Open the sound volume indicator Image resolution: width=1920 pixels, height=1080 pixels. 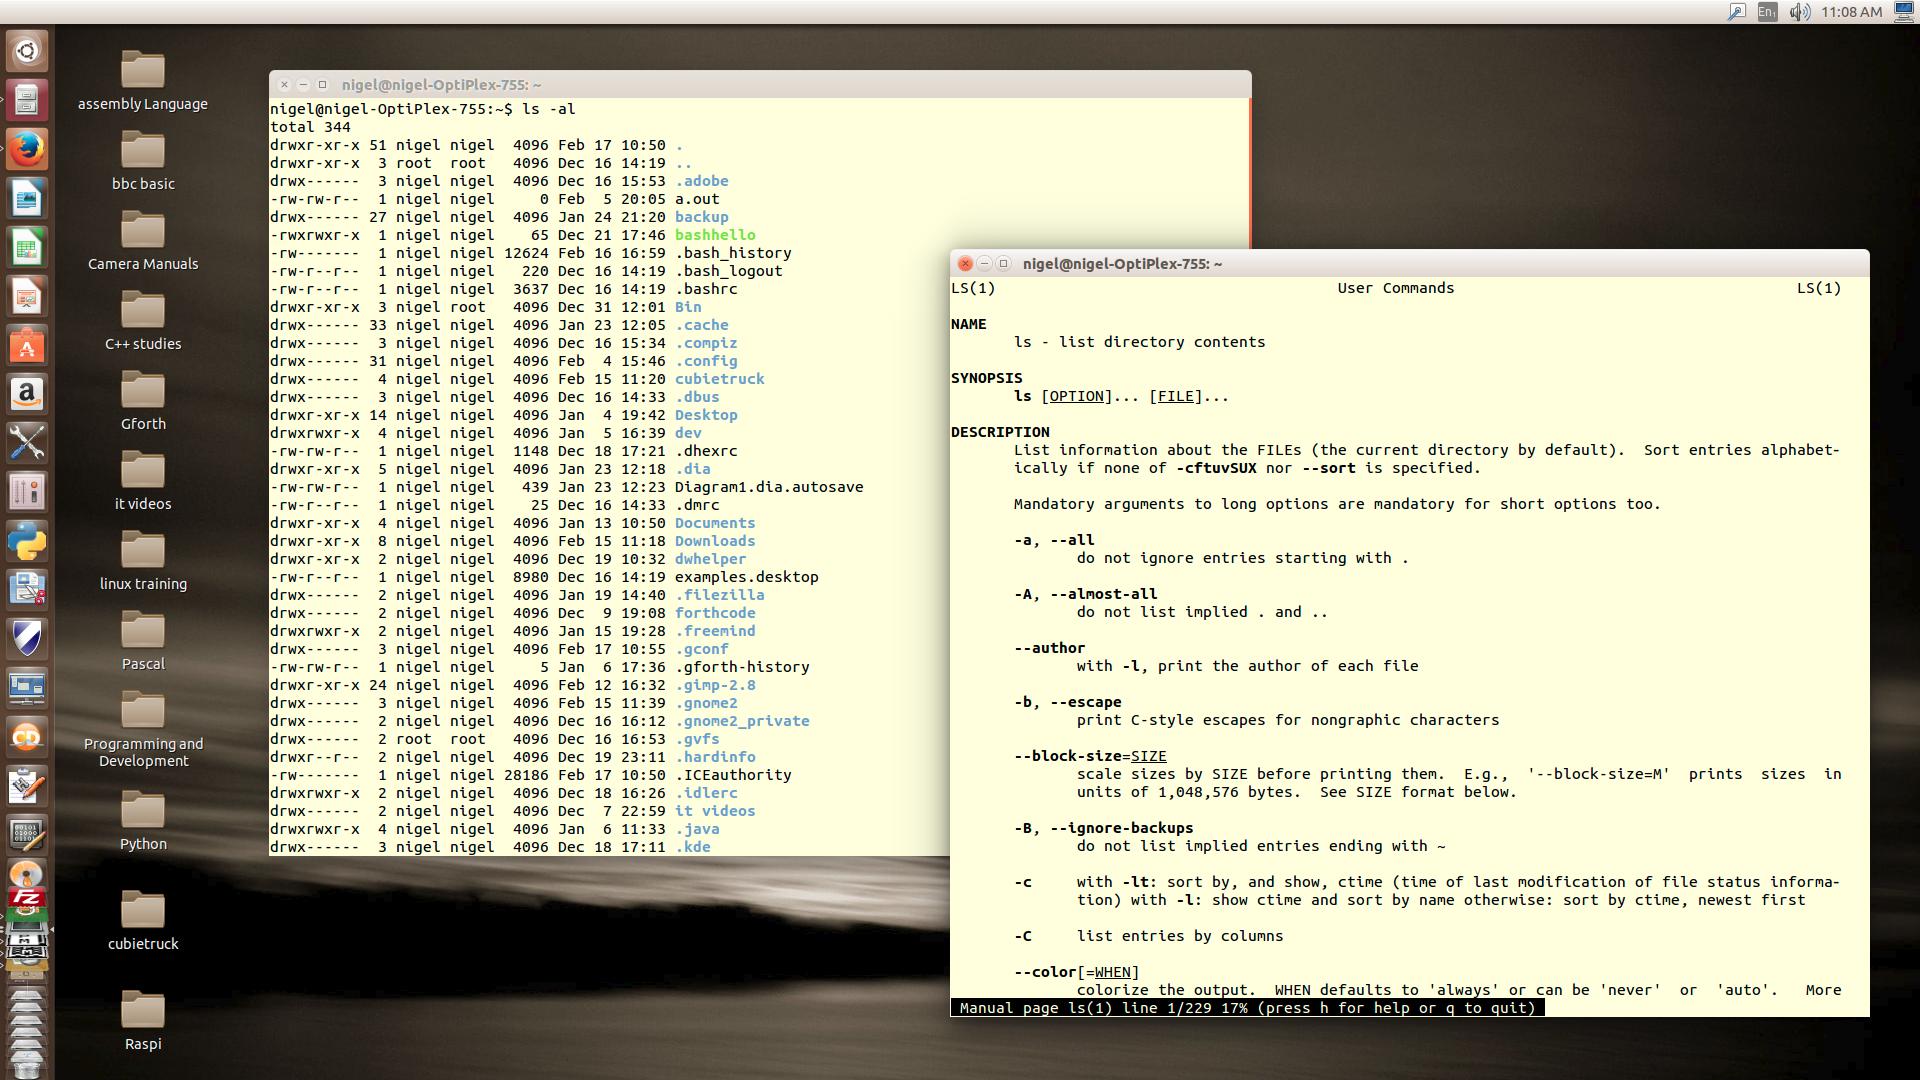(x=1799, y=12)
